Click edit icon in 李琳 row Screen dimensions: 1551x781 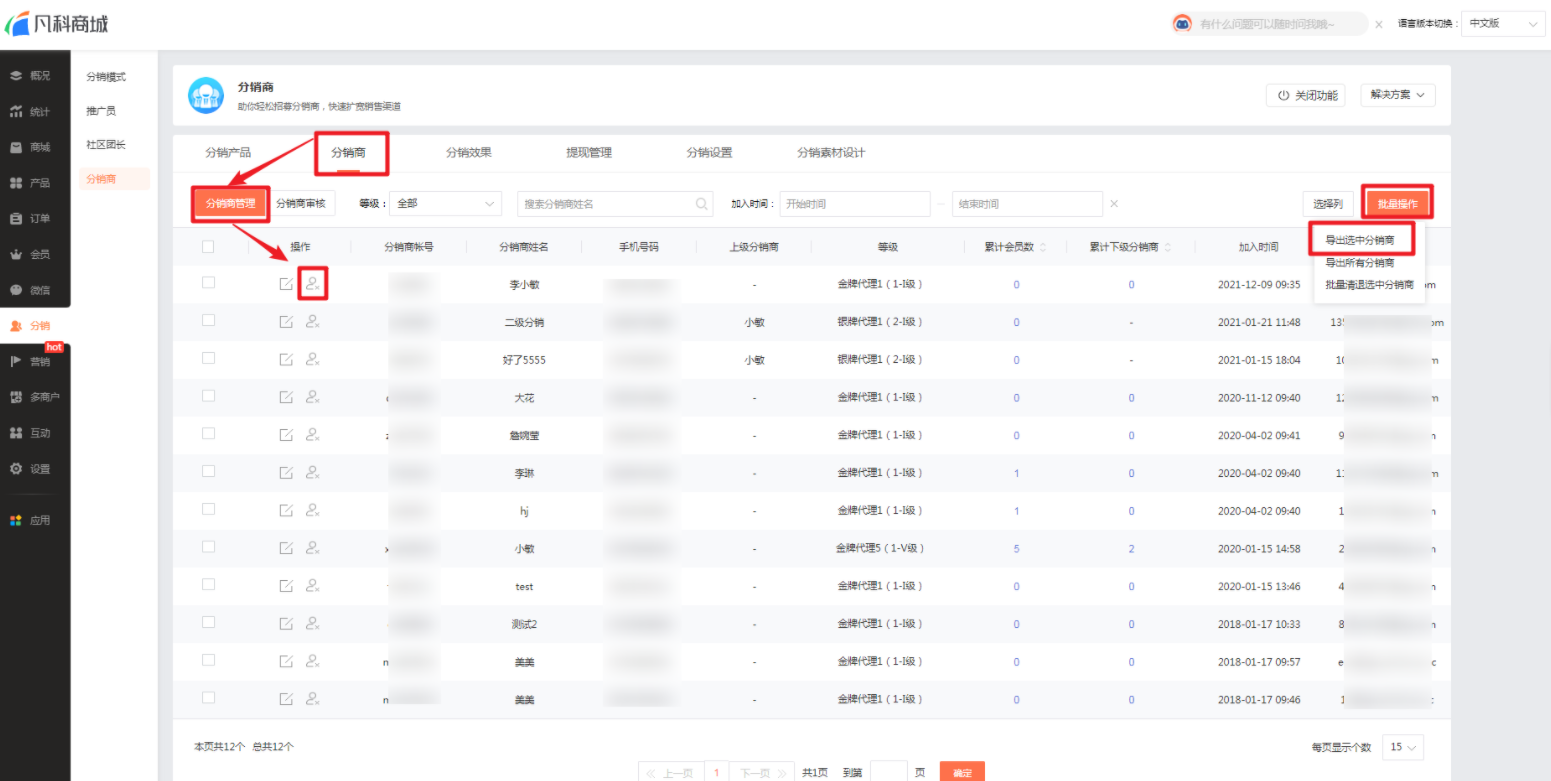coord(286,472)
